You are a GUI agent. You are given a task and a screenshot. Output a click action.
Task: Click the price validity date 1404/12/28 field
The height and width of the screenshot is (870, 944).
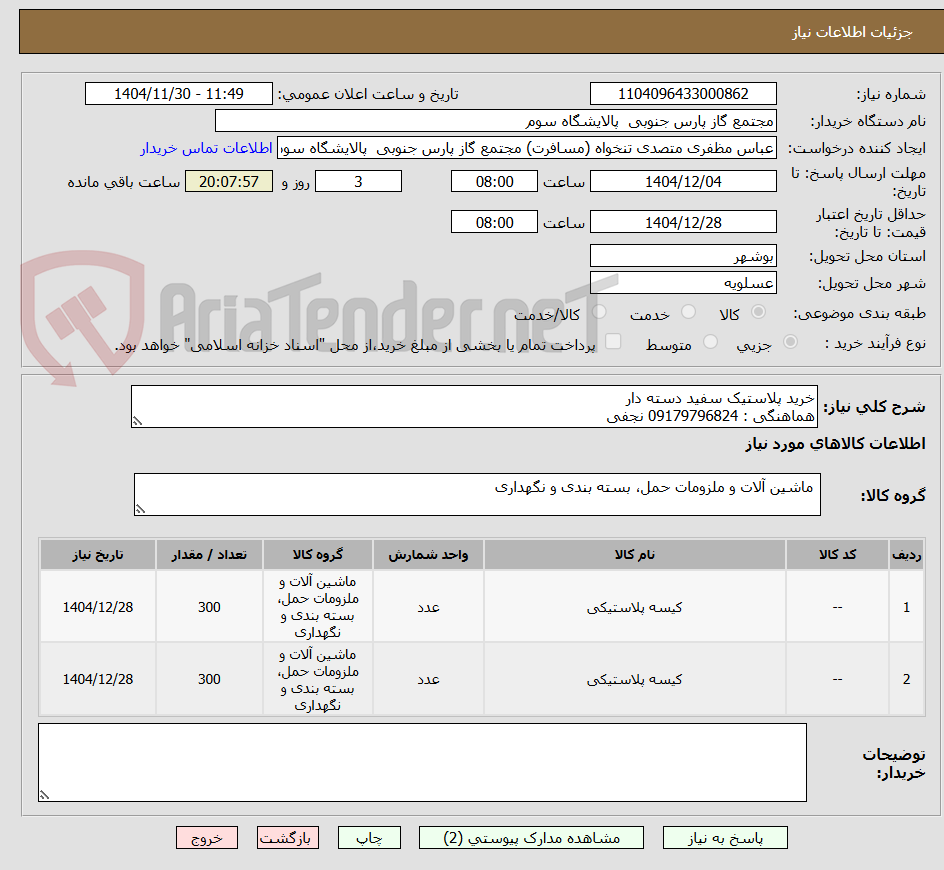click(x=683, y=222)
